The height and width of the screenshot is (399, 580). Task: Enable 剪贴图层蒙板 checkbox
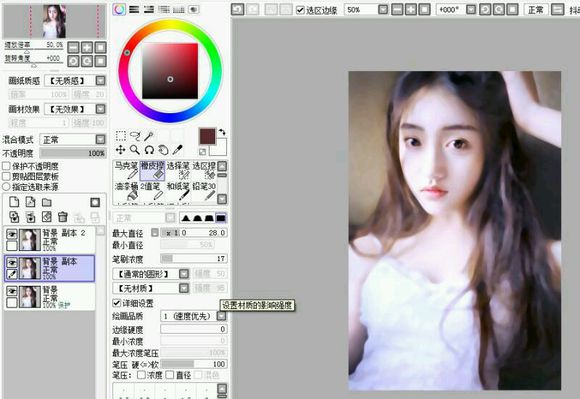coord(6,176)
